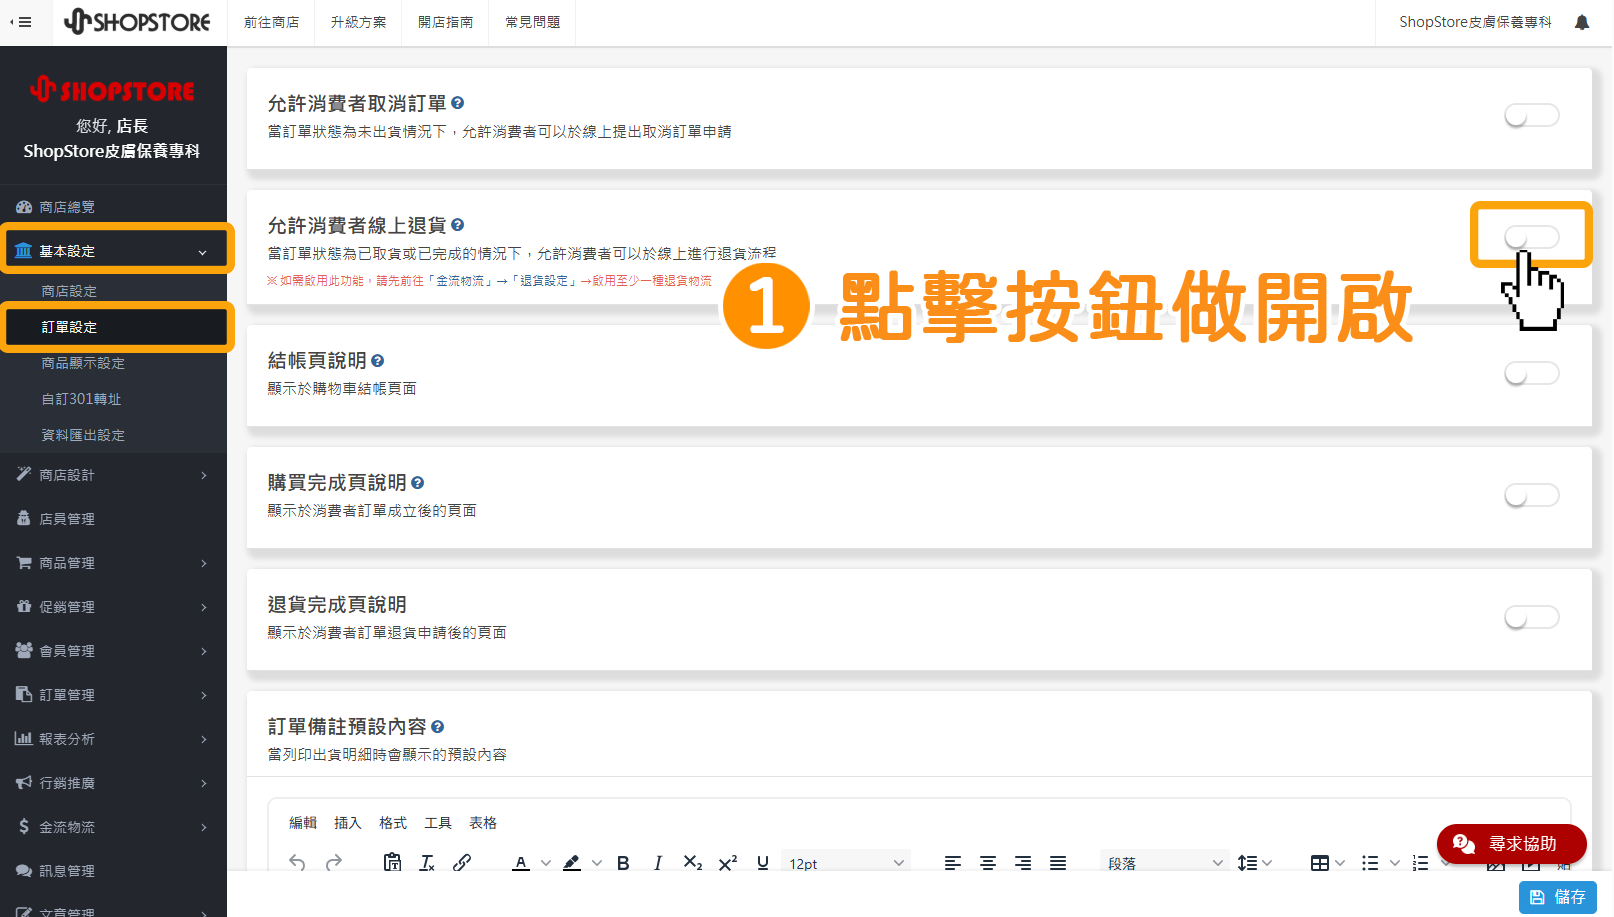The height and width of the screenshot is (917, 1614).
Task: Insert a link using the link icon
Action: [x=462, y=862]
